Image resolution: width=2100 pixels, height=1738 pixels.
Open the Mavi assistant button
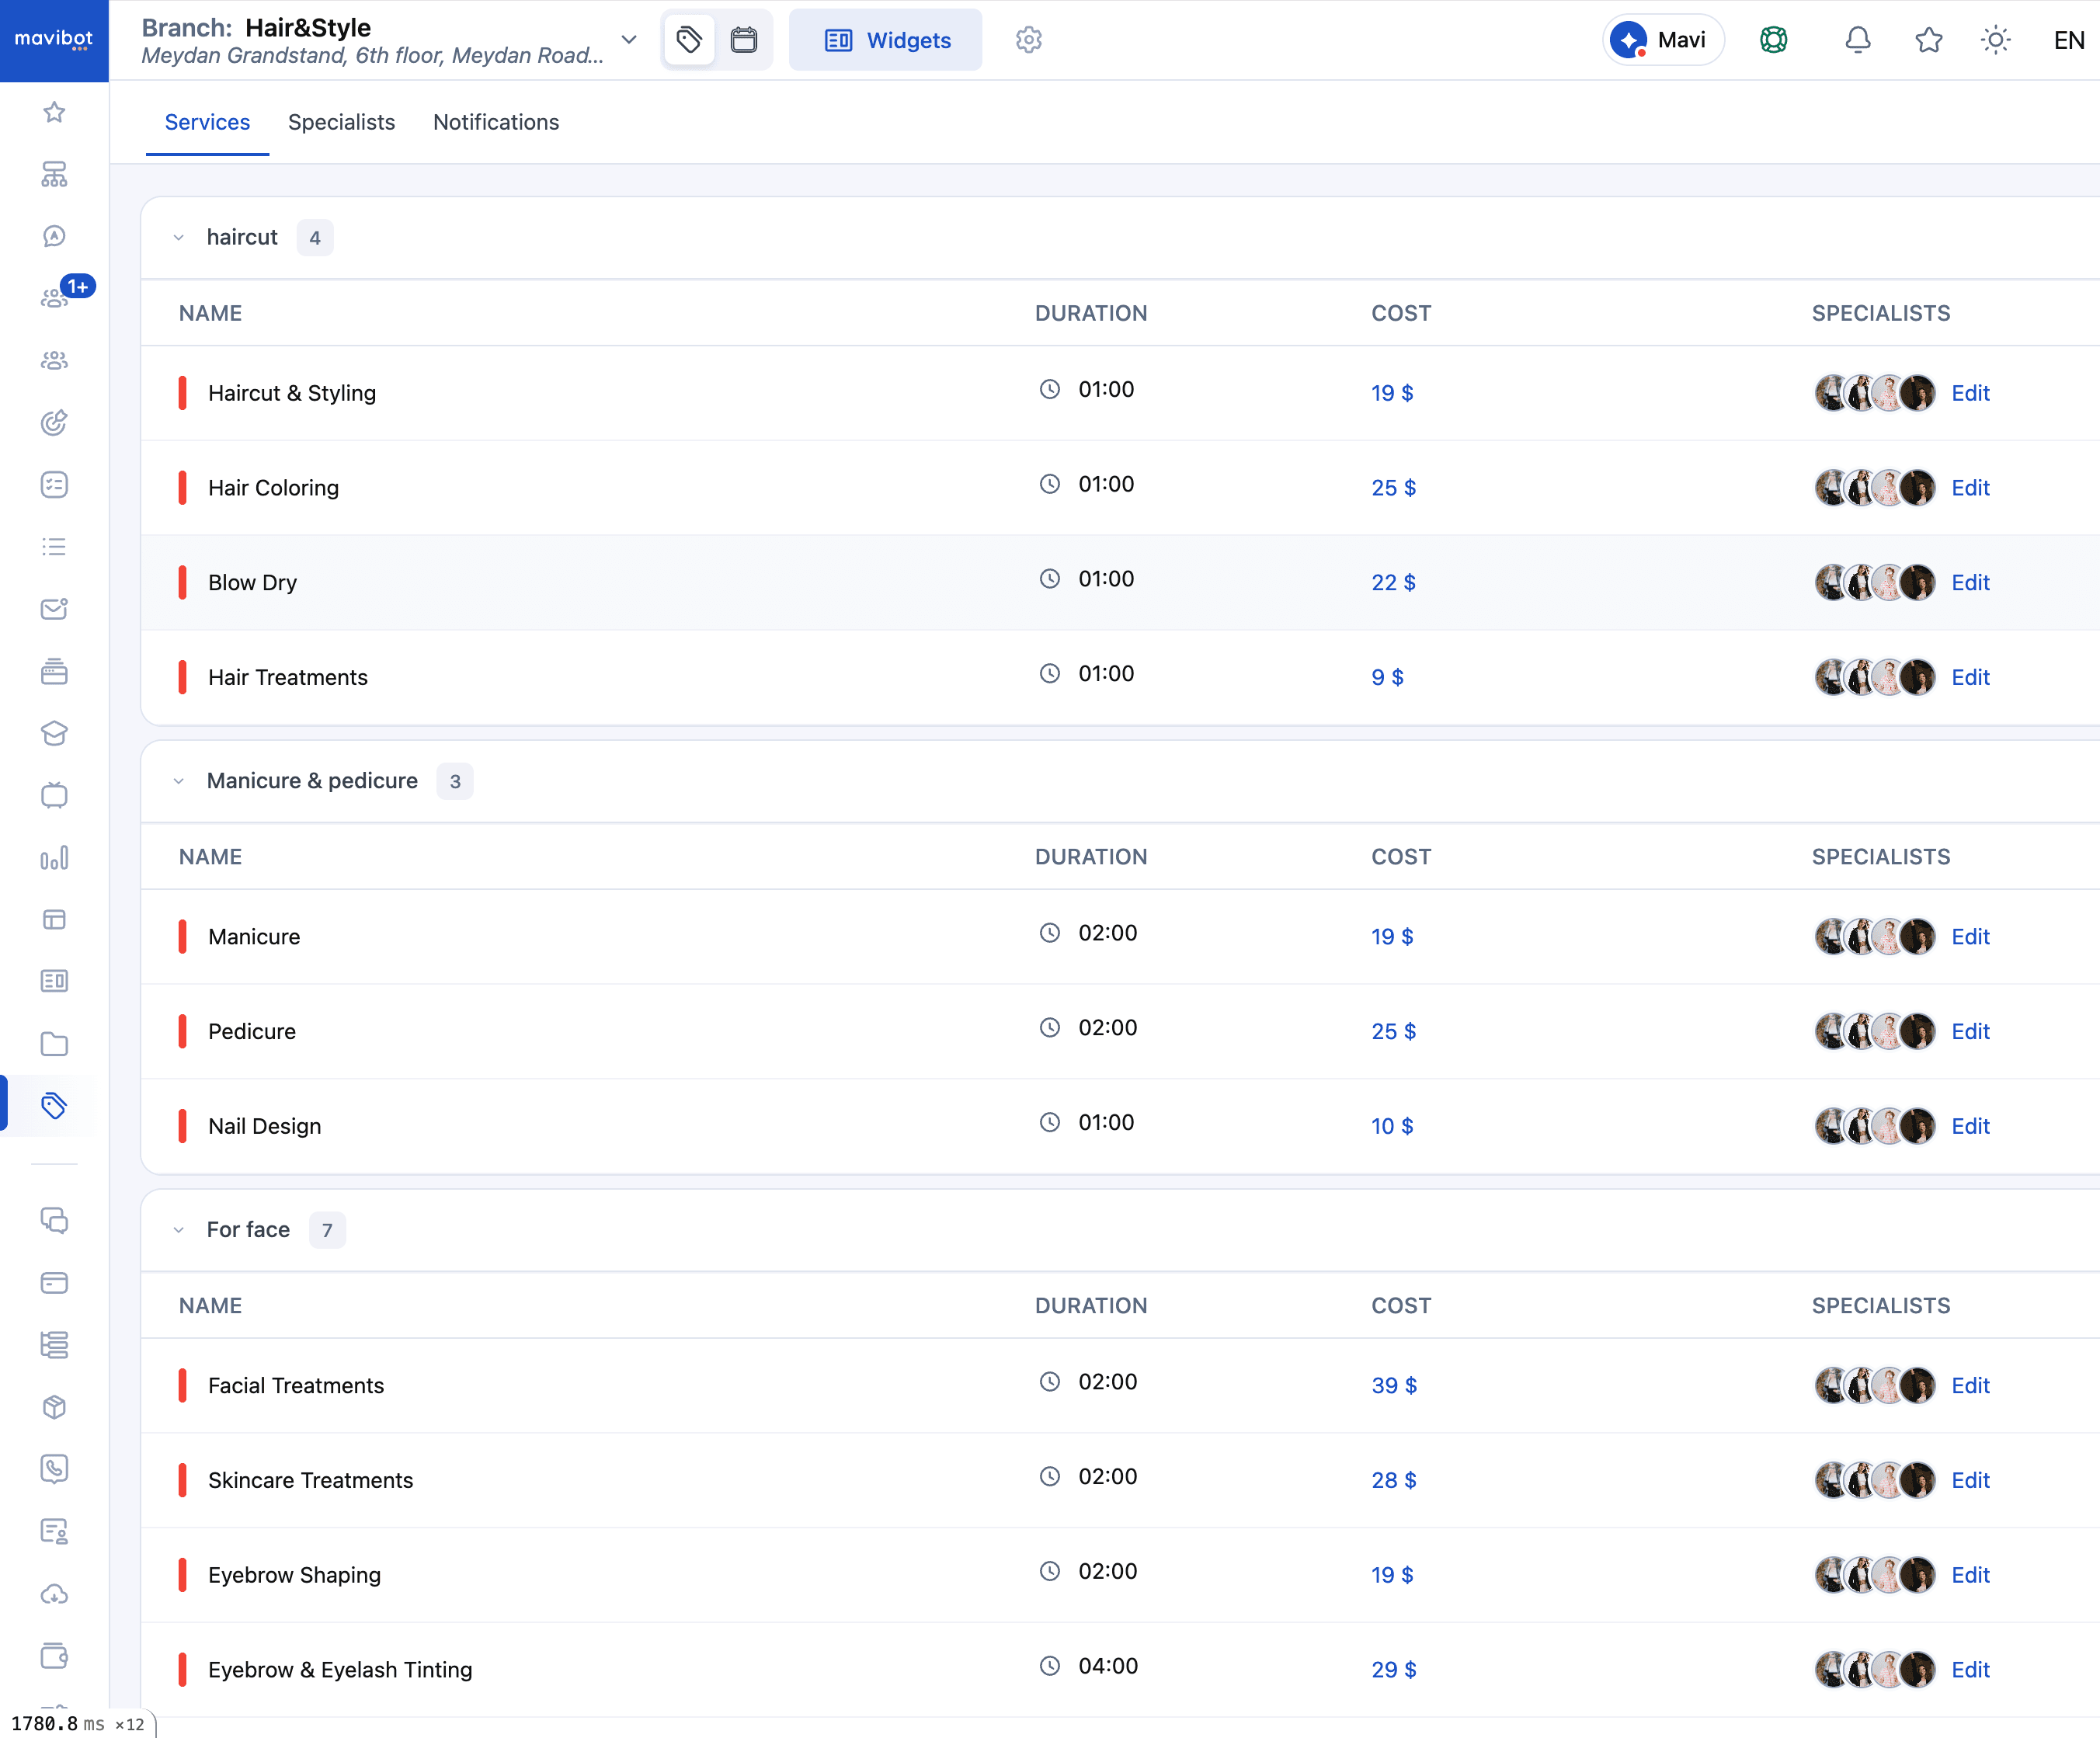click(x=1664, y=40)
